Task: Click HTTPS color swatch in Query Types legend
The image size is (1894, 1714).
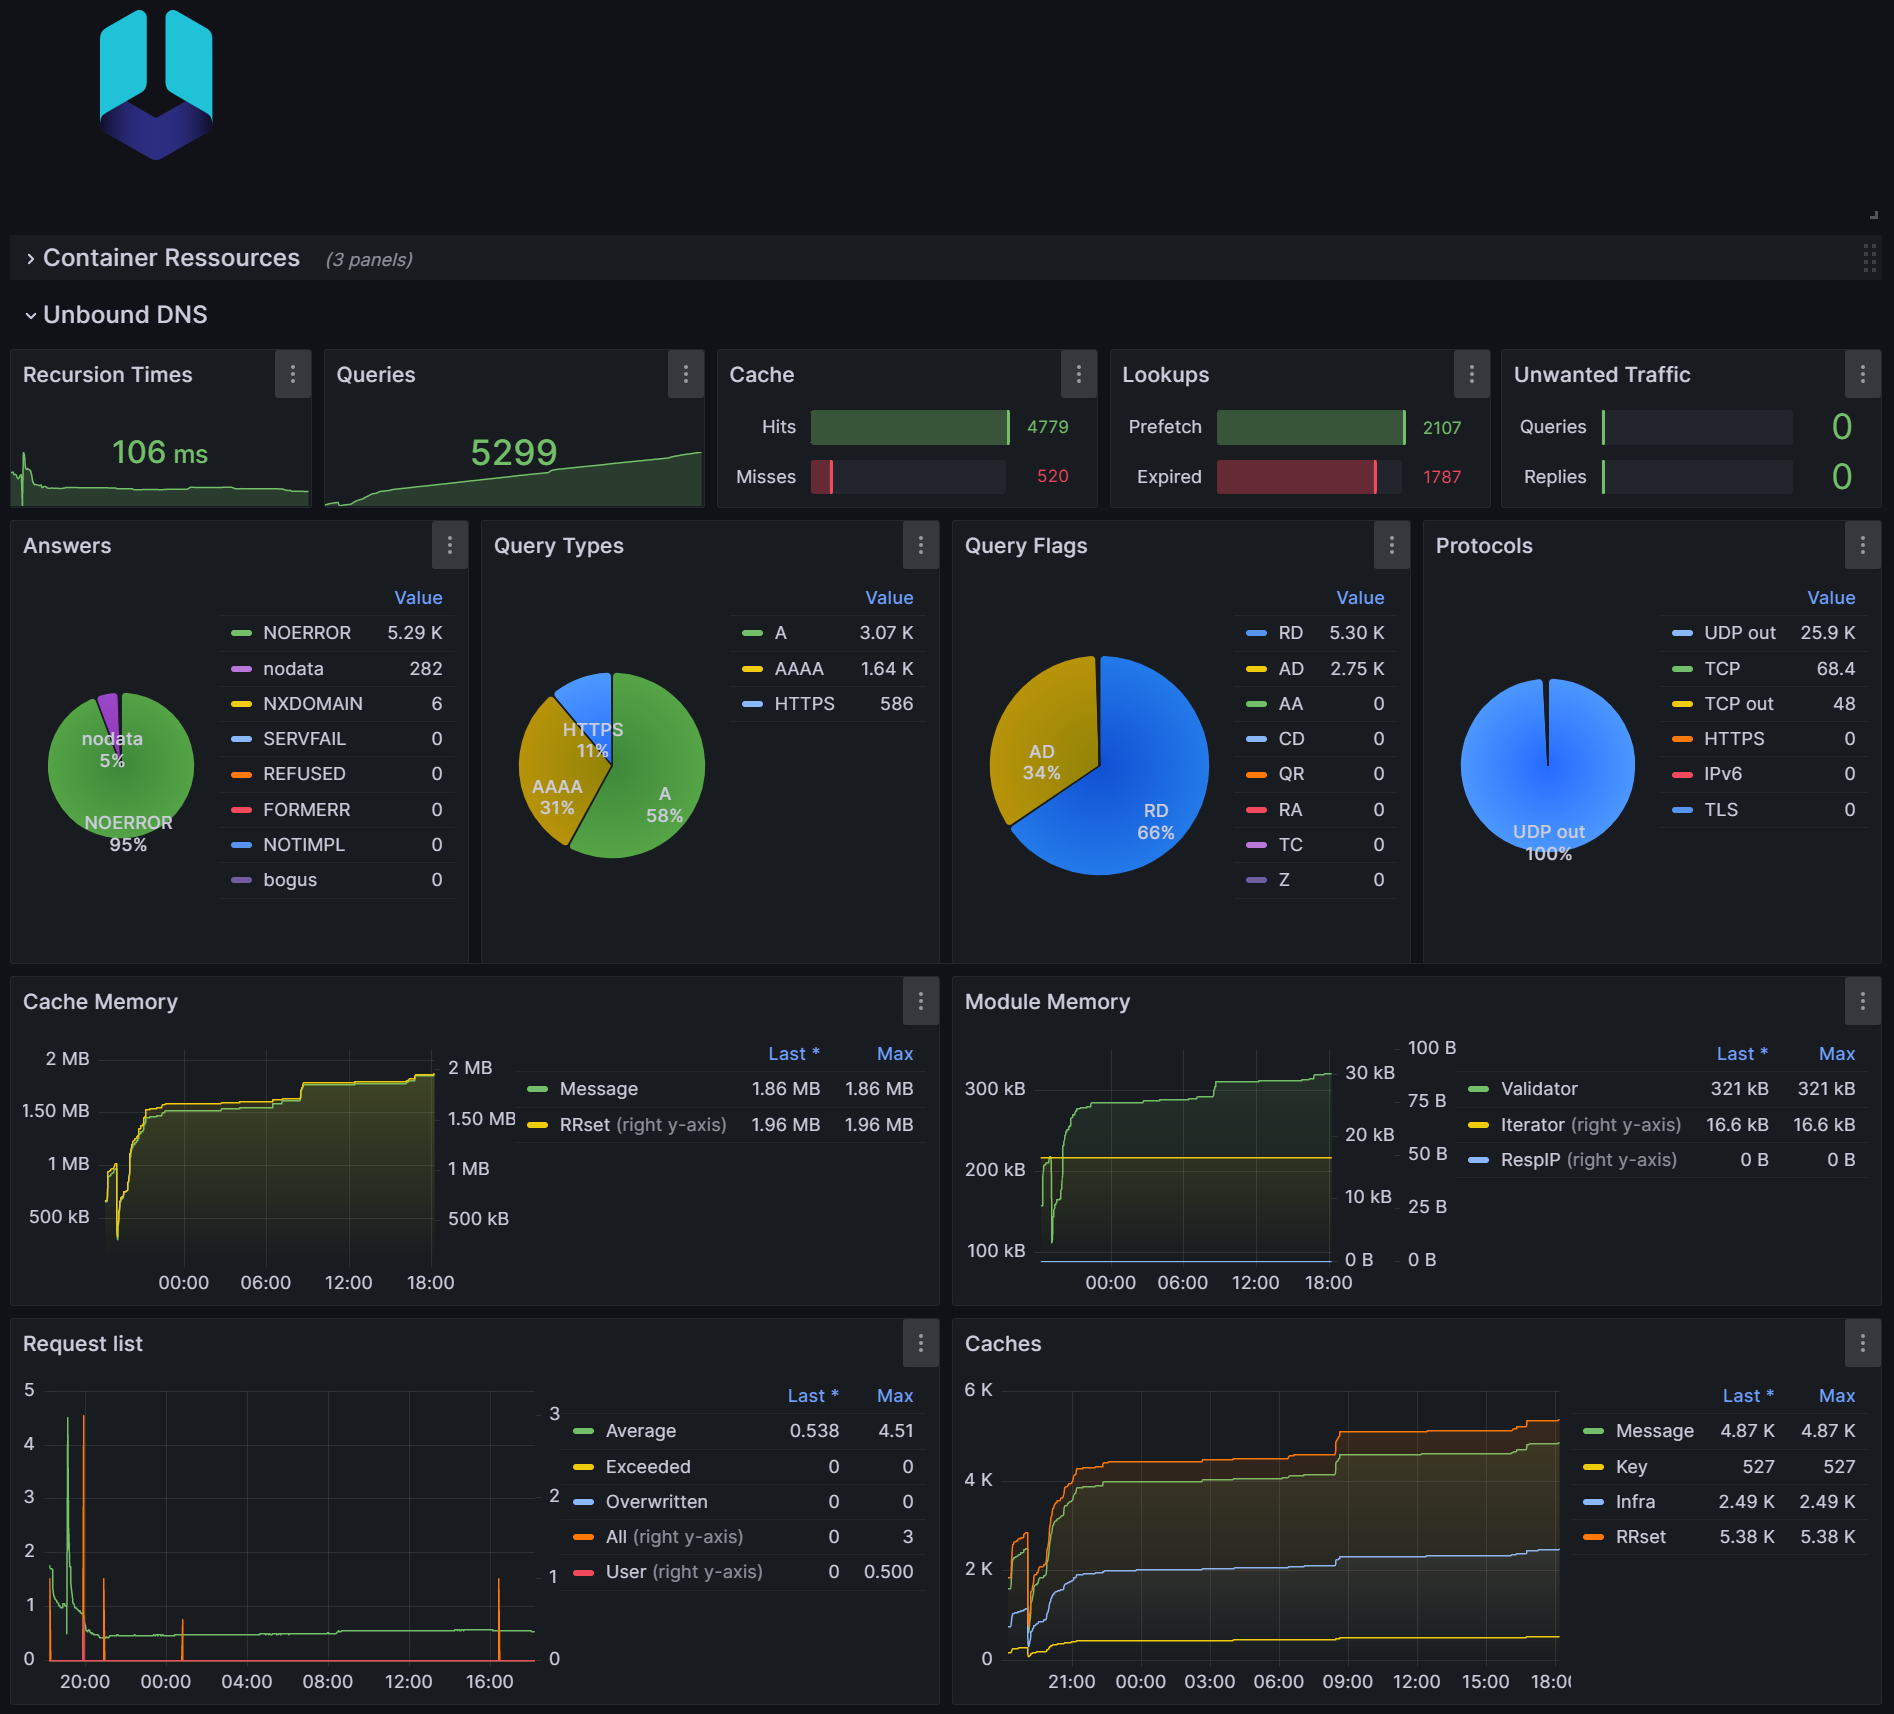Action: click(752, 704)
